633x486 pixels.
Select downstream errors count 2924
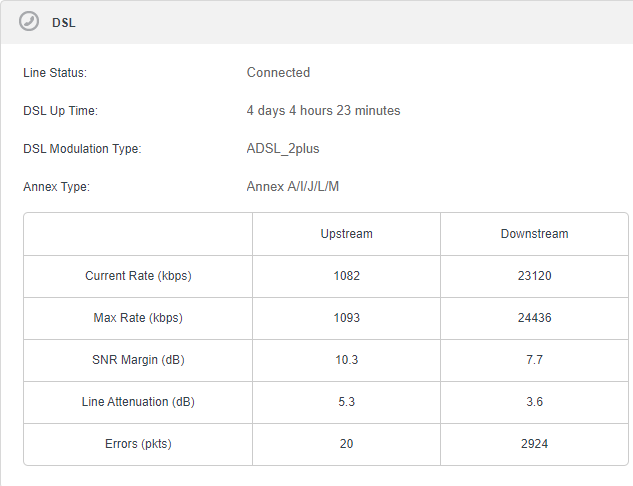[x=534, y=444]
